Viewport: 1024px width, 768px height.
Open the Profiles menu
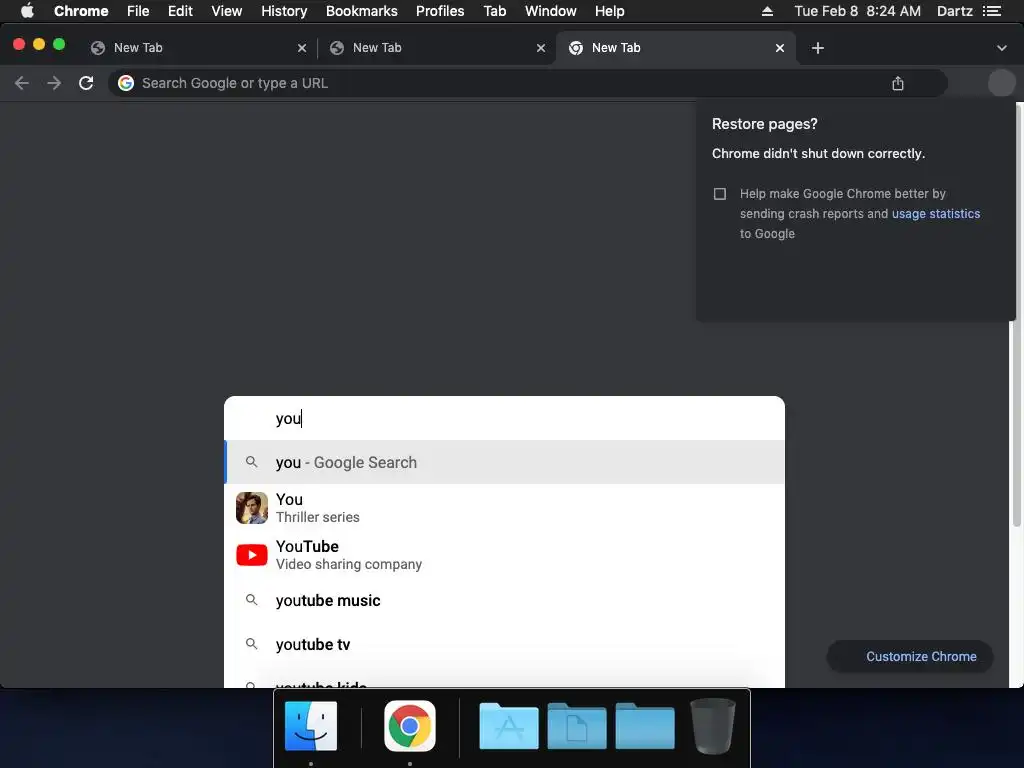[440, 11]
